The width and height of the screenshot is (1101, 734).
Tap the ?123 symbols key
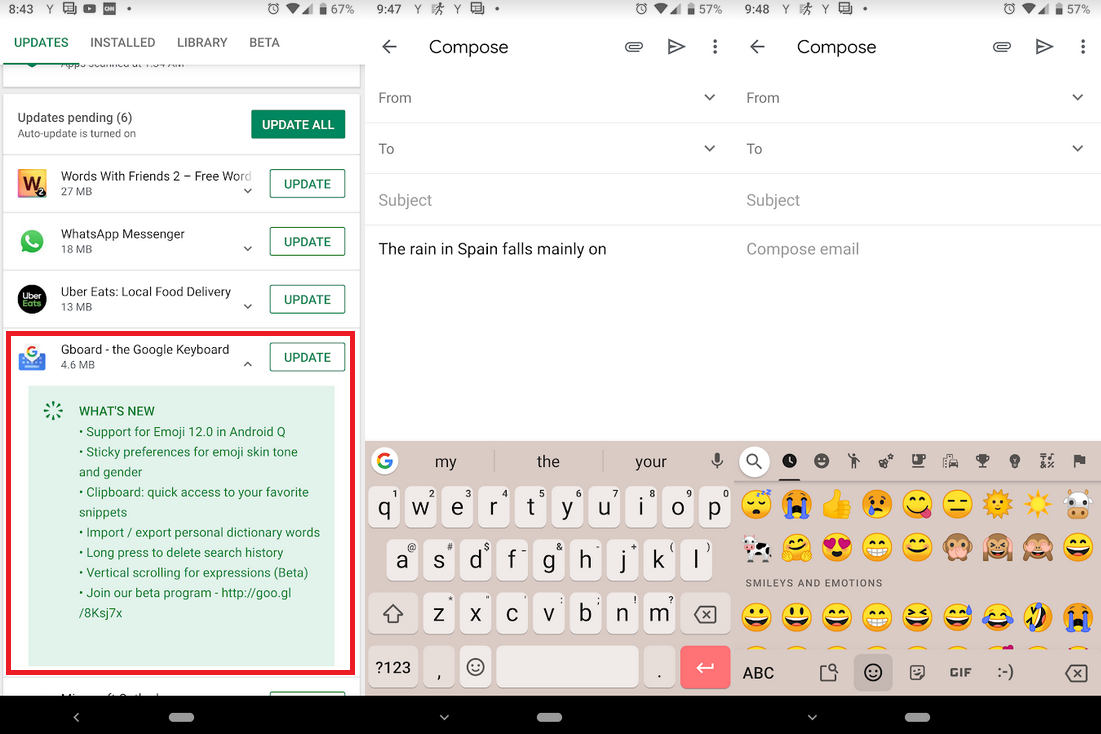point(393,667)
